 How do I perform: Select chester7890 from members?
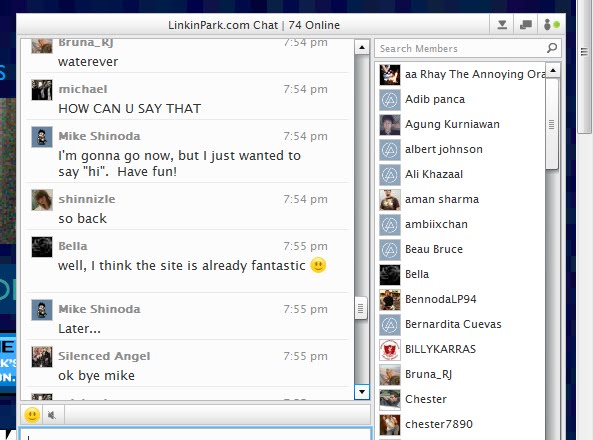pos(462,424)
